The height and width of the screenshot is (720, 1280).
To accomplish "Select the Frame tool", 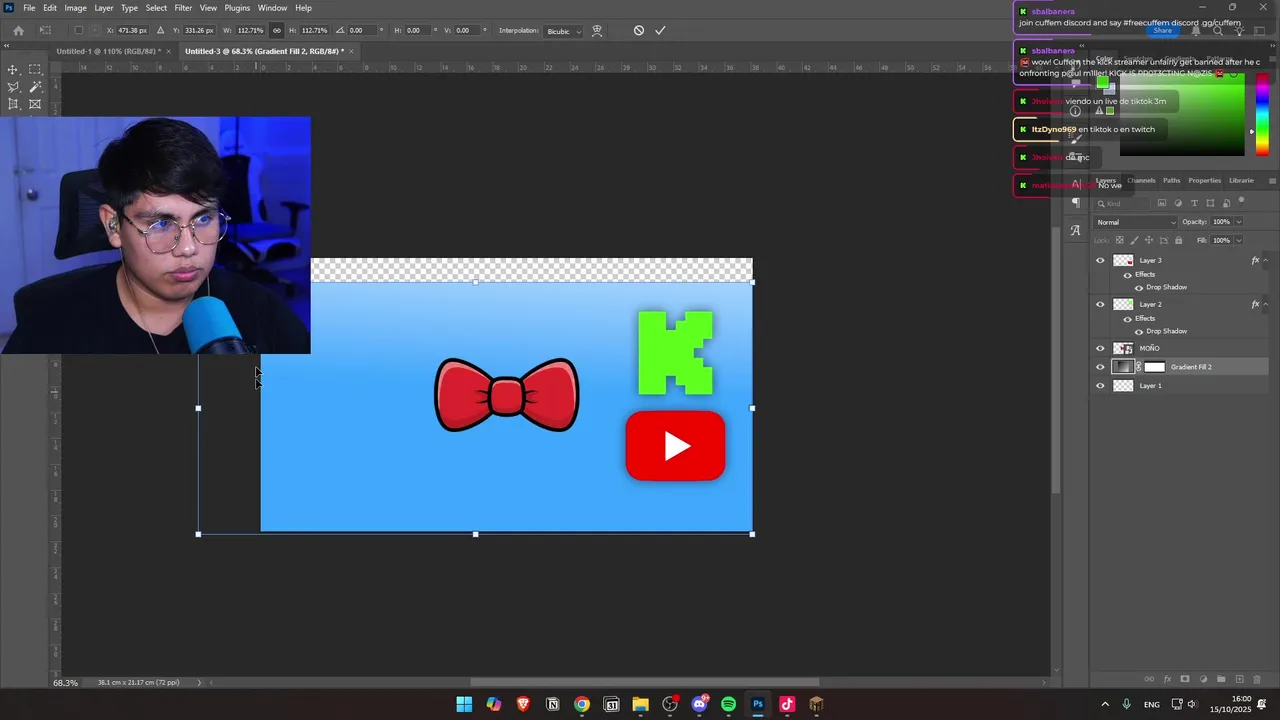I will (x=35, y=104).
